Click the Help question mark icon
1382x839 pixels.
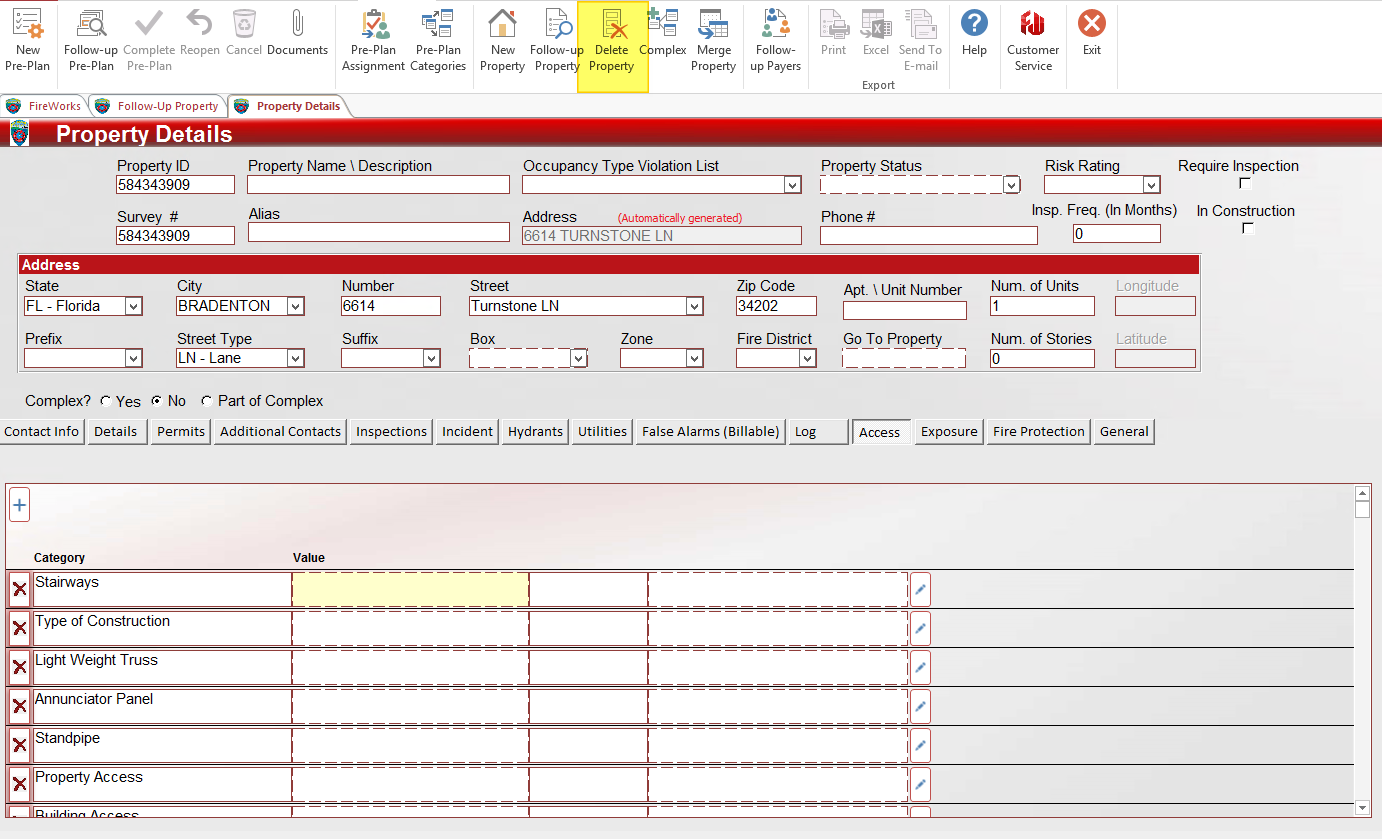tap(974, 32)
